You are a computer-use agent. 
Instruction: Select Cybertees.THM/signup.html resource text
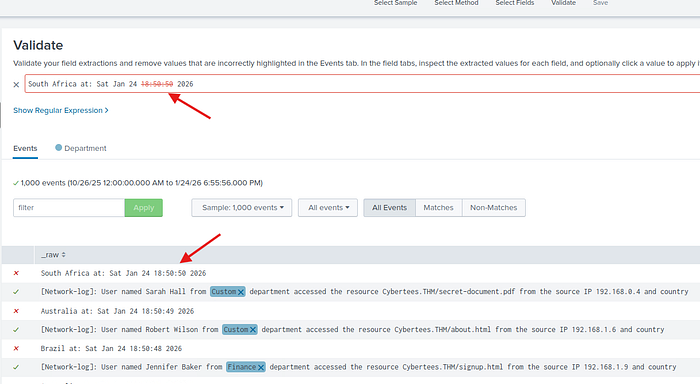tap(452, 367)
